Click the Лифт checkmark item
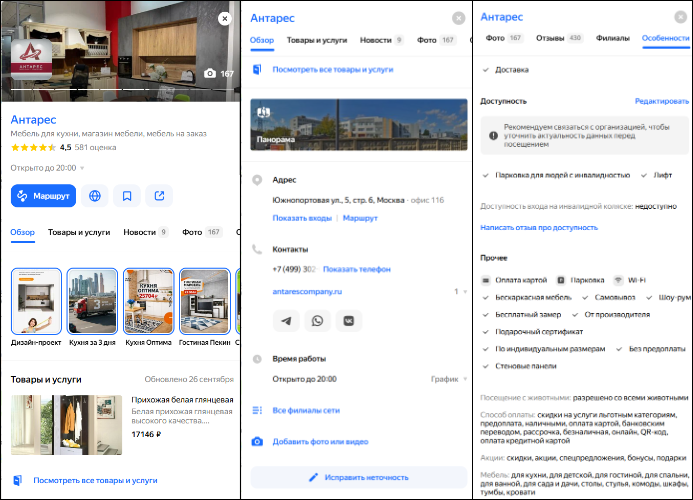 657,175
